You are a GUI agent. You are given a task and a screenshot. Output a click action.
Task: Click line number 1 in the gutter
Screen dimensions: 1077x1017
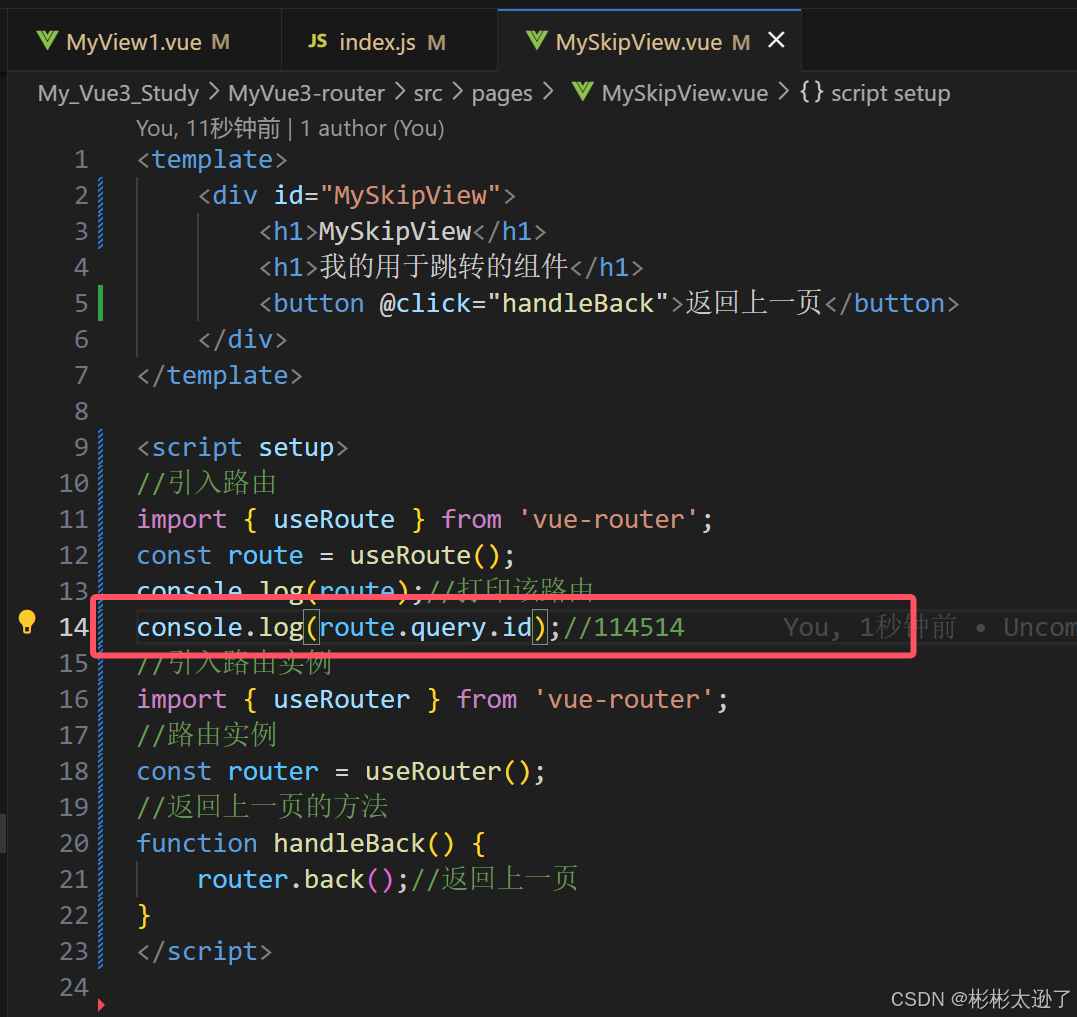click(x=81, y=160)
